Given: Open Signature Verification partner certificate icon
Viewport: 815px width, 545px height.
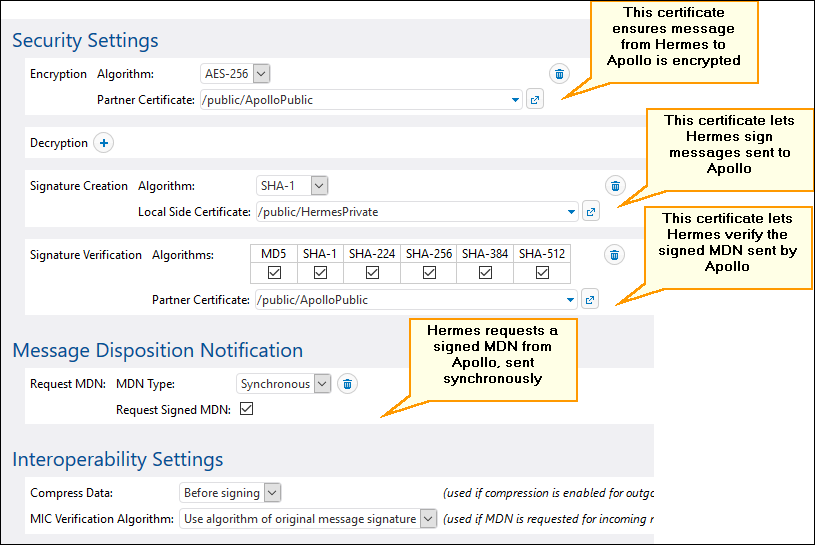Looking at the screenshot, I should (590, 299).
